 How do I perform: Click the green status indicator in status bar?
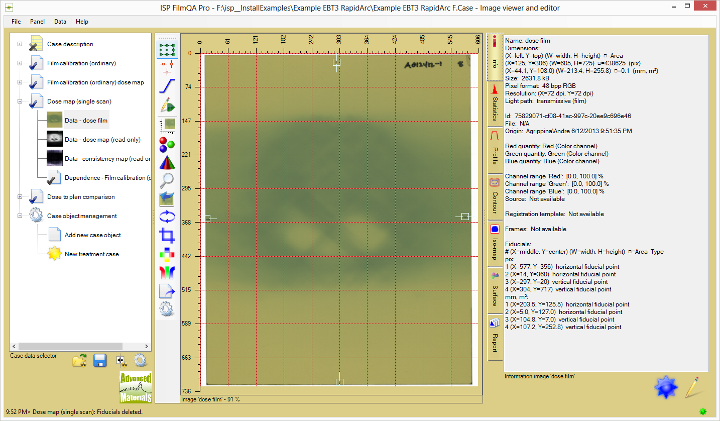[x=703, y=411]
